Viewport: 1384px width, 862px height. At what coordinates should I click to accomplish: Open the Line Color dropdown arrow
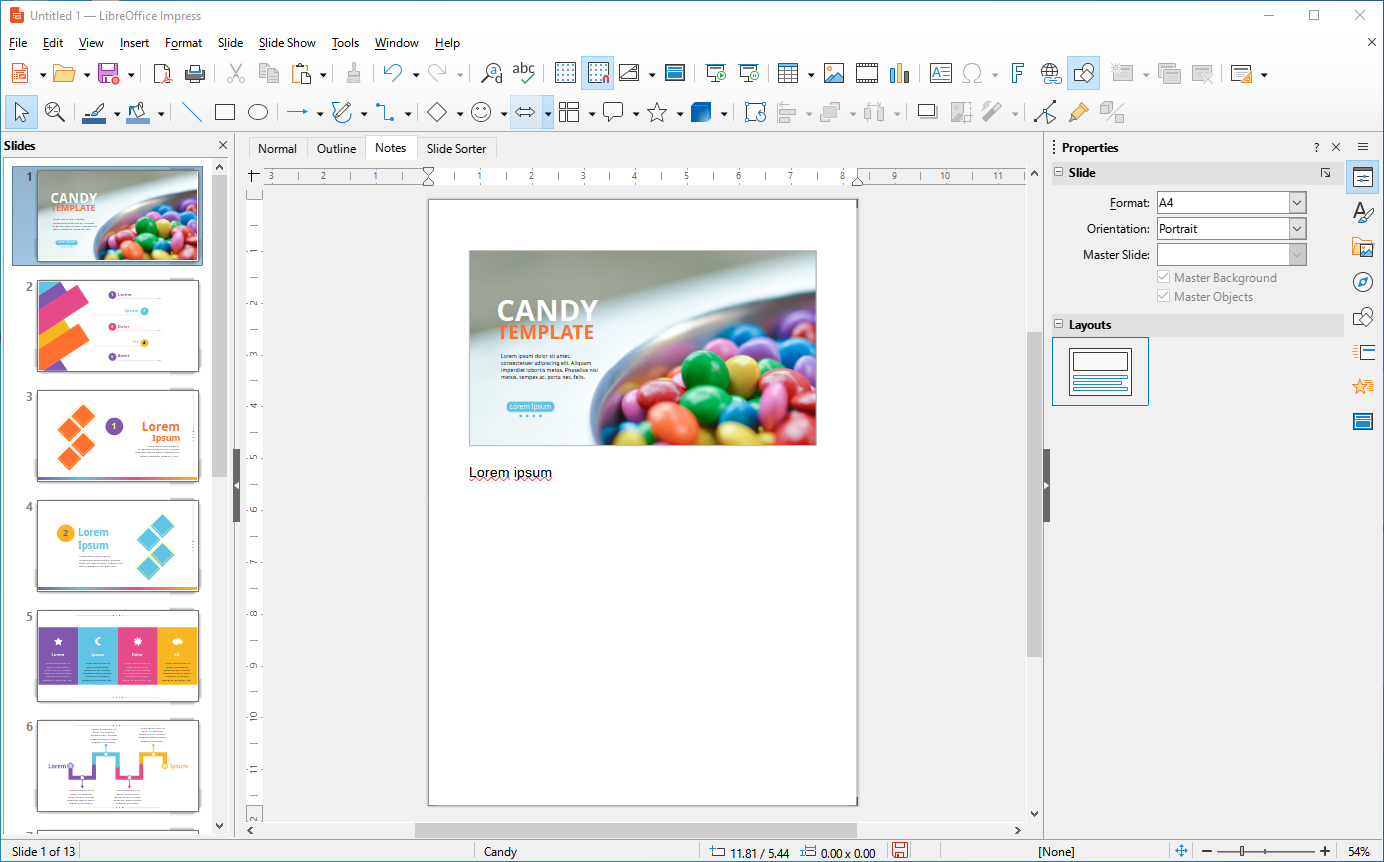coord(116,113)
